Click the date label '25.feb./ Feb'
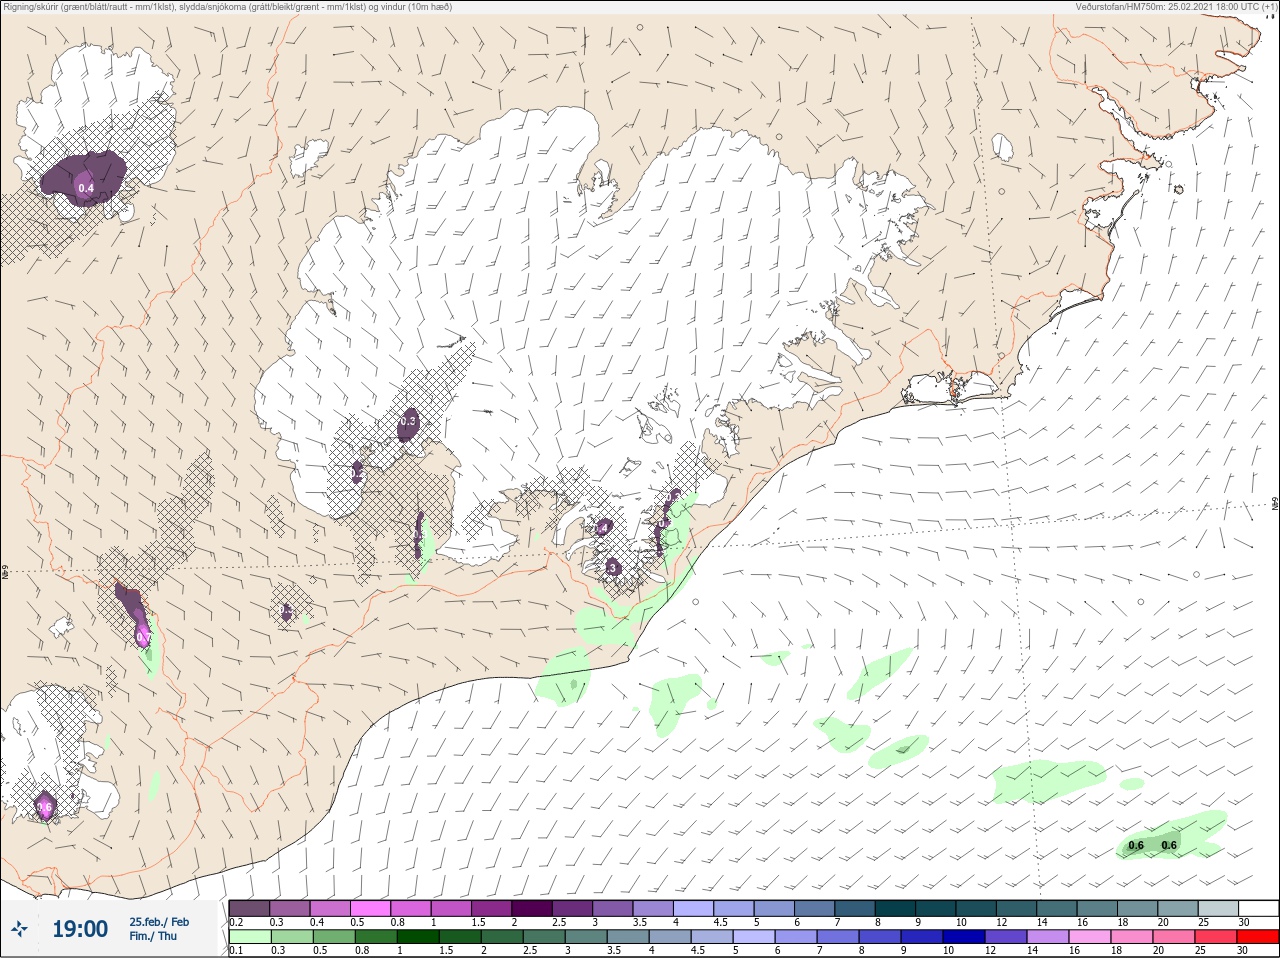Screen dimensions: 1280x958 click(159, 921)
